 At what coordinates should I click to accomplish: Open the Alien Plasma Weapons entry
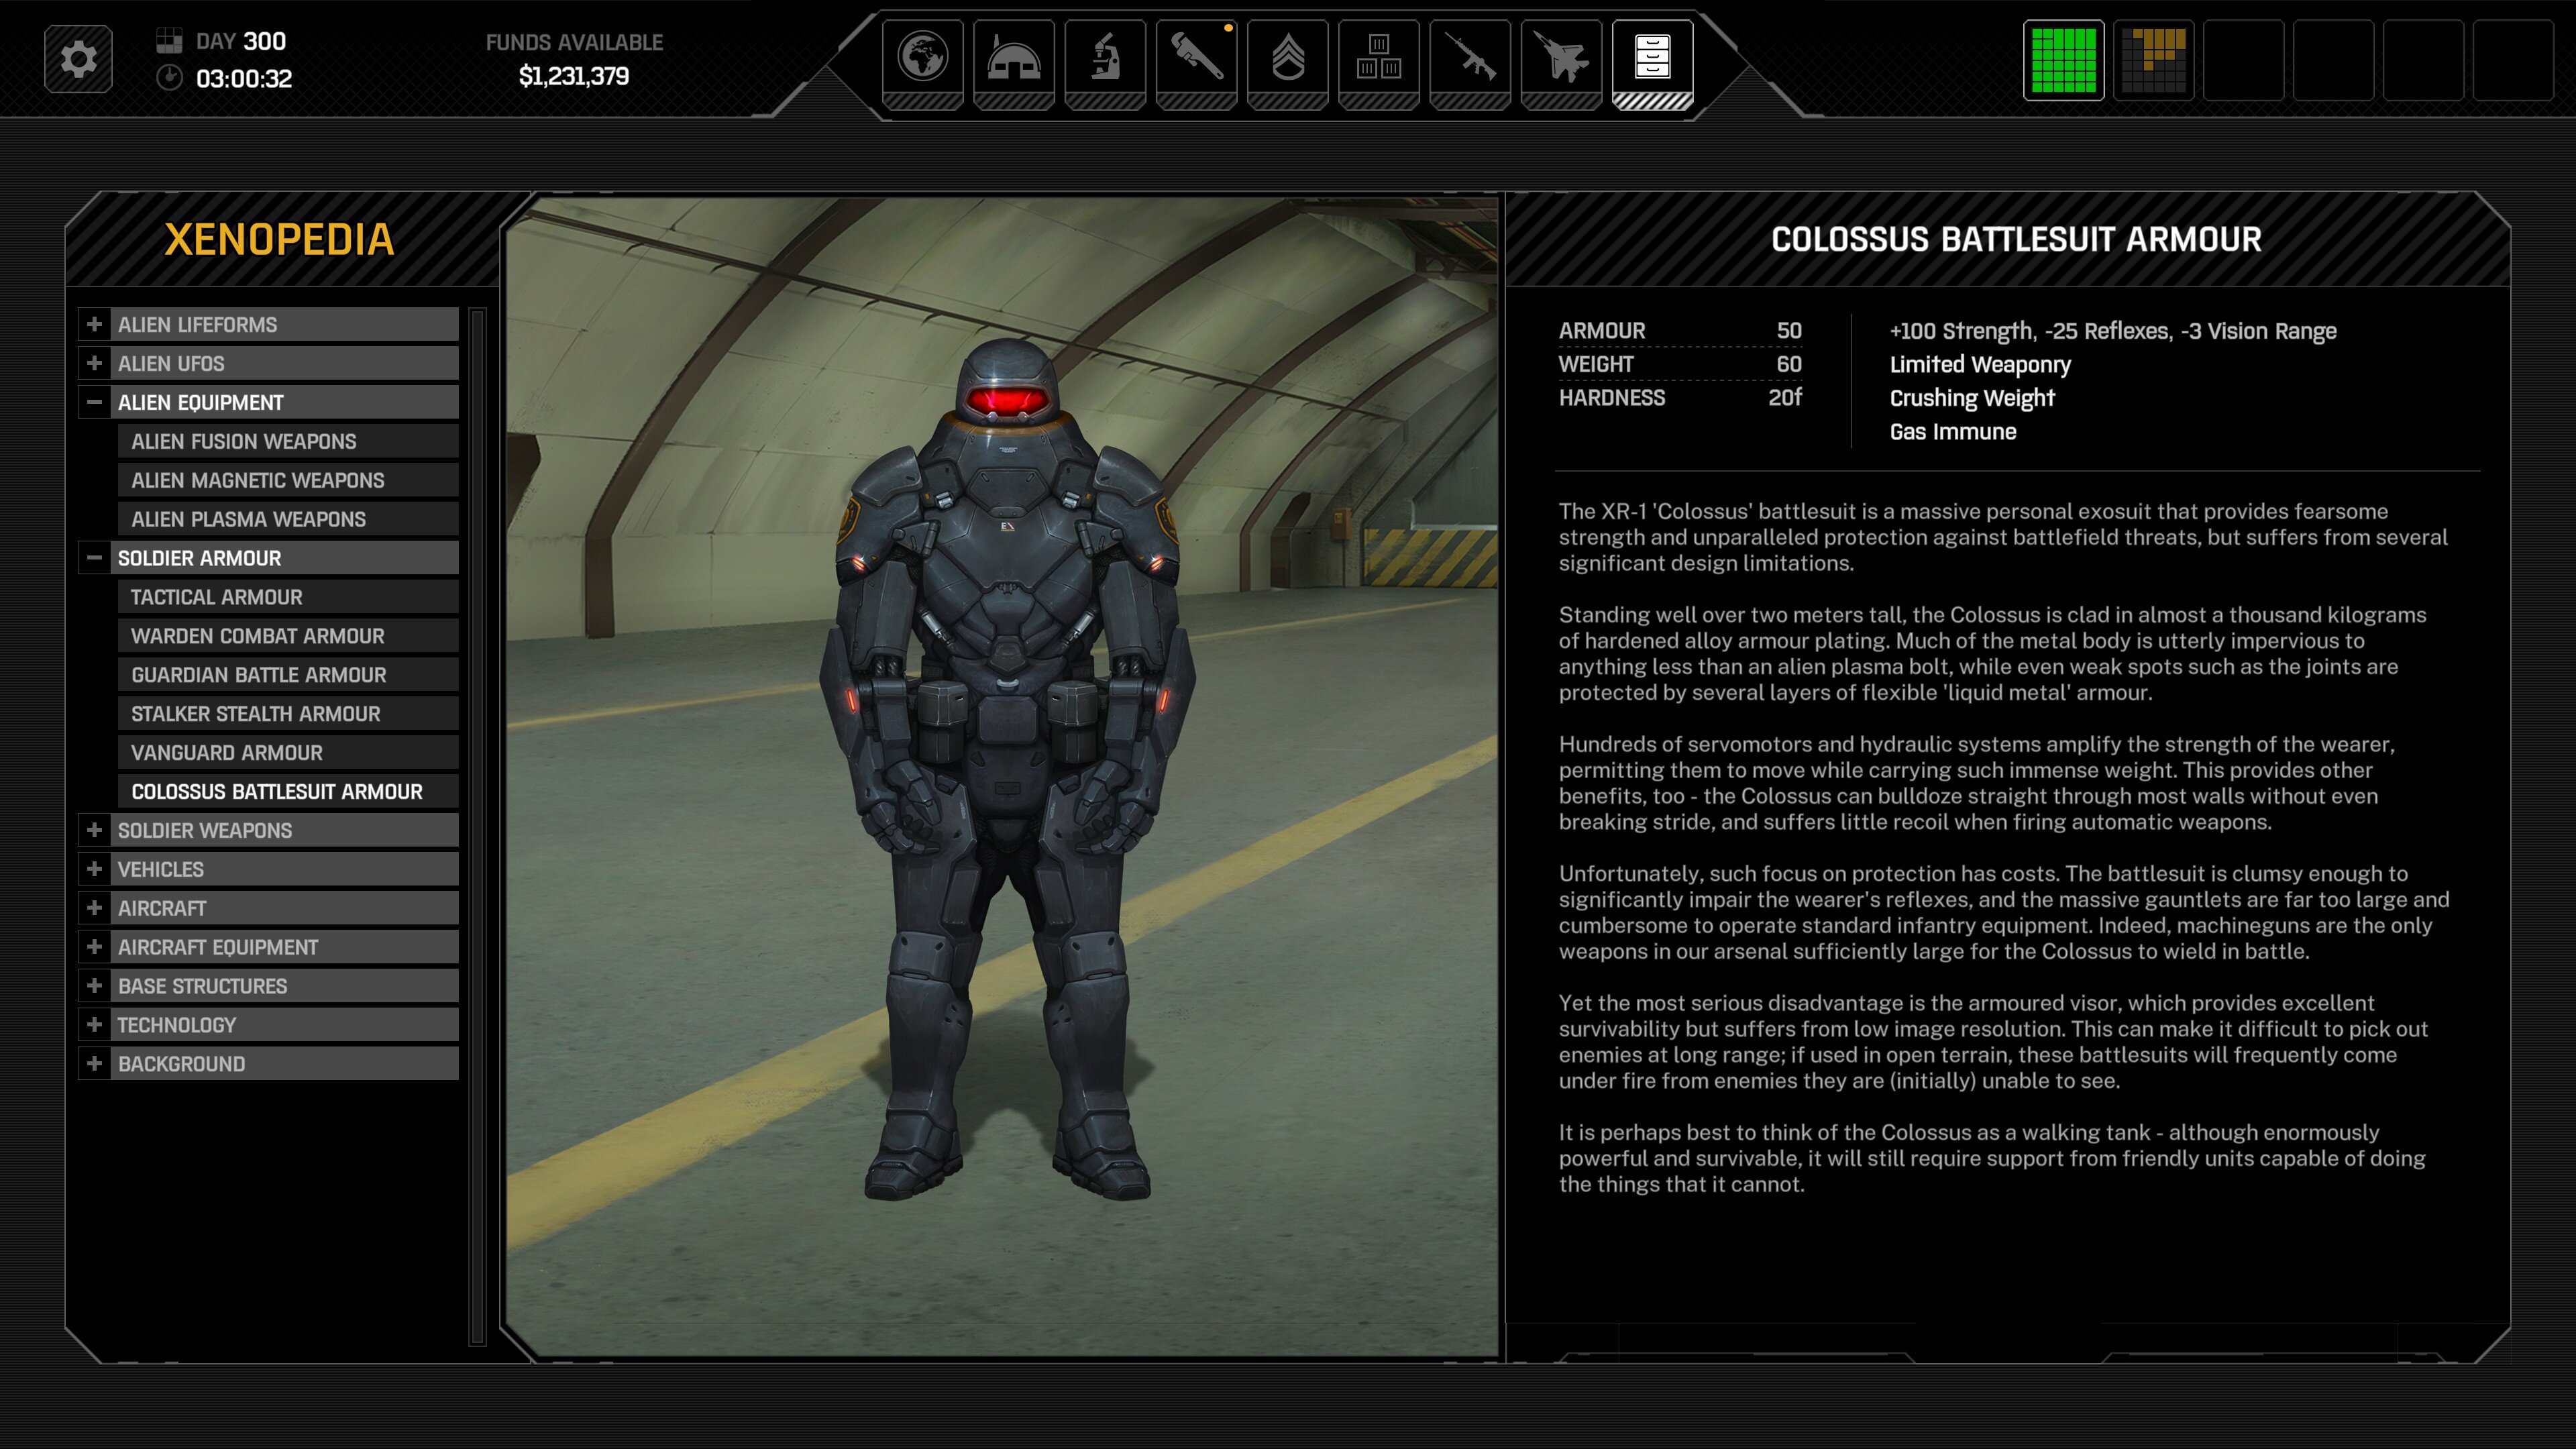248,519
